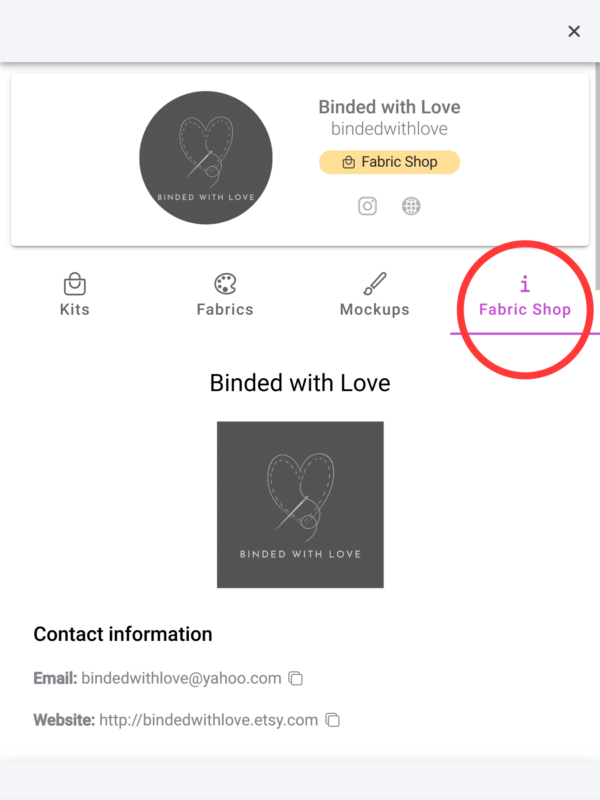This screenshot has height=800, width=600.
Task: Click the Kits shopping bag icon
Action: click(x=74, y=284)
